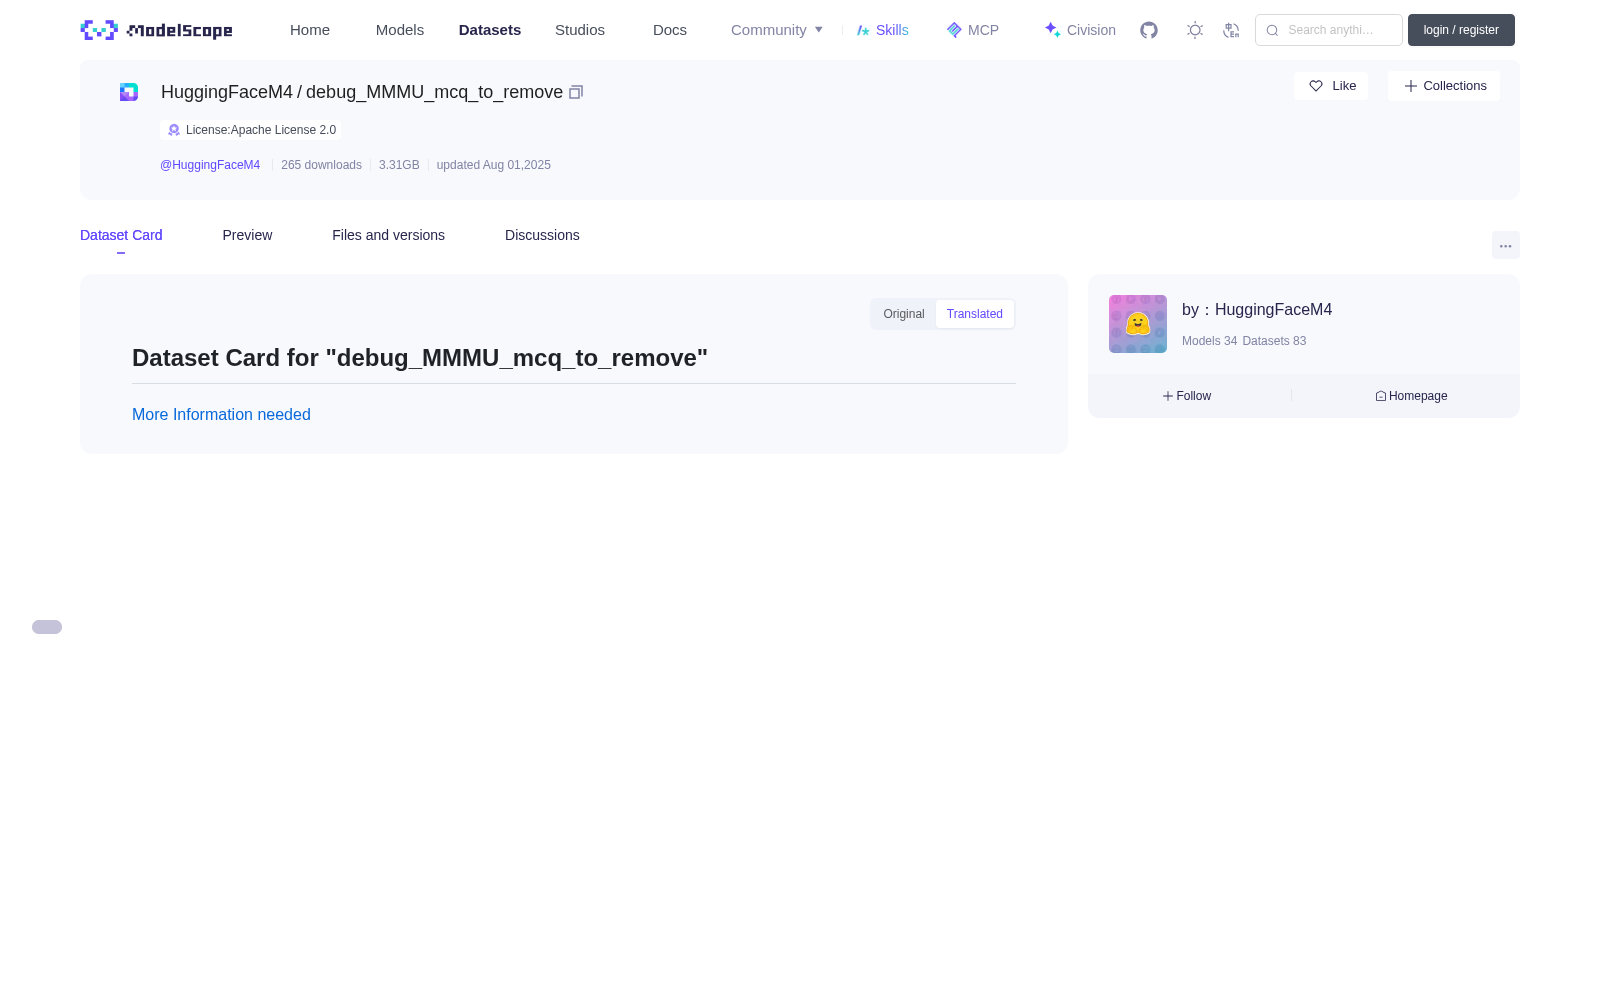Click the 3.31GB size text

coord(399,165)
